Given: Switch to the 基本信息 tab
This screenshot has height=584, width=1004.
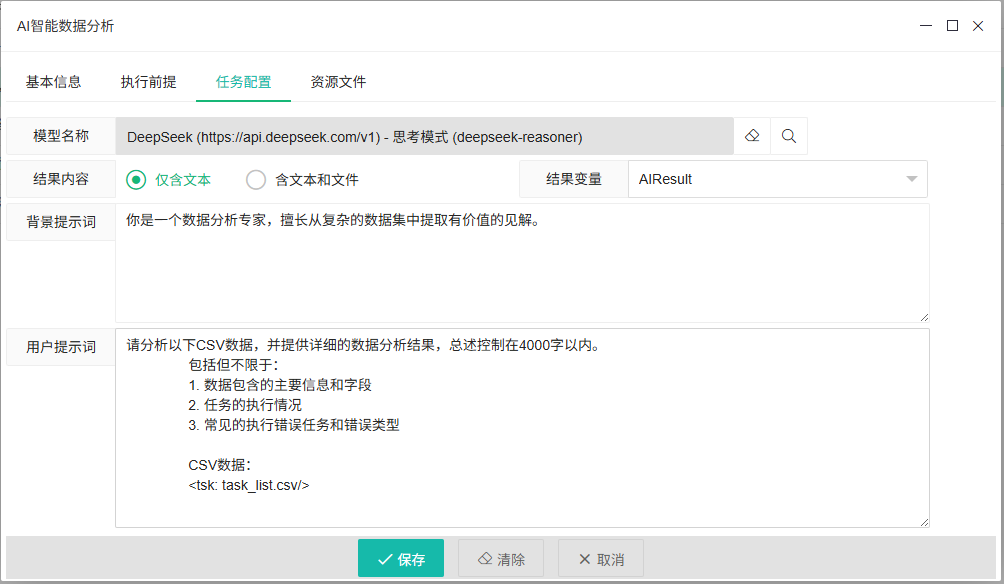Looking at the screenshot, I should 53,82.
